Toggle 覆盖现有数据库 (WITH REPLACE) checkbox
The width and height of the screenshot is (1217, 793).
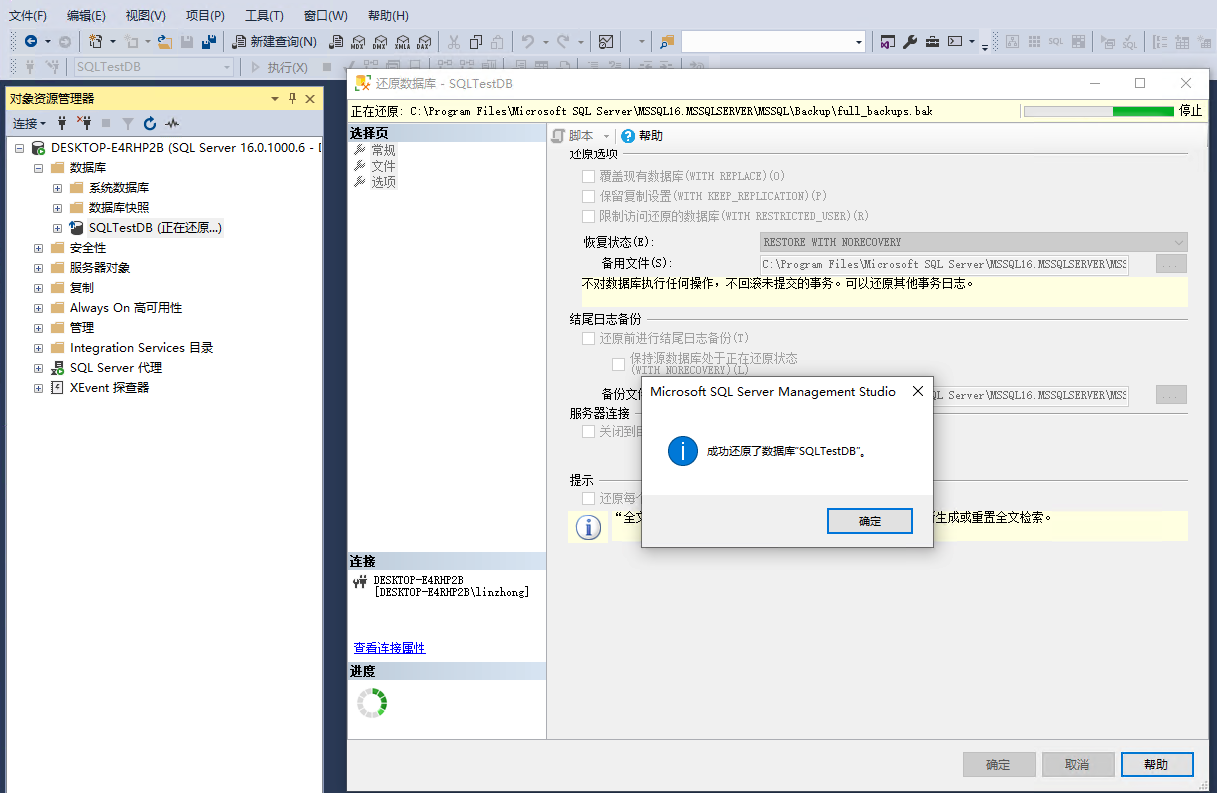[x=588, y=176]
